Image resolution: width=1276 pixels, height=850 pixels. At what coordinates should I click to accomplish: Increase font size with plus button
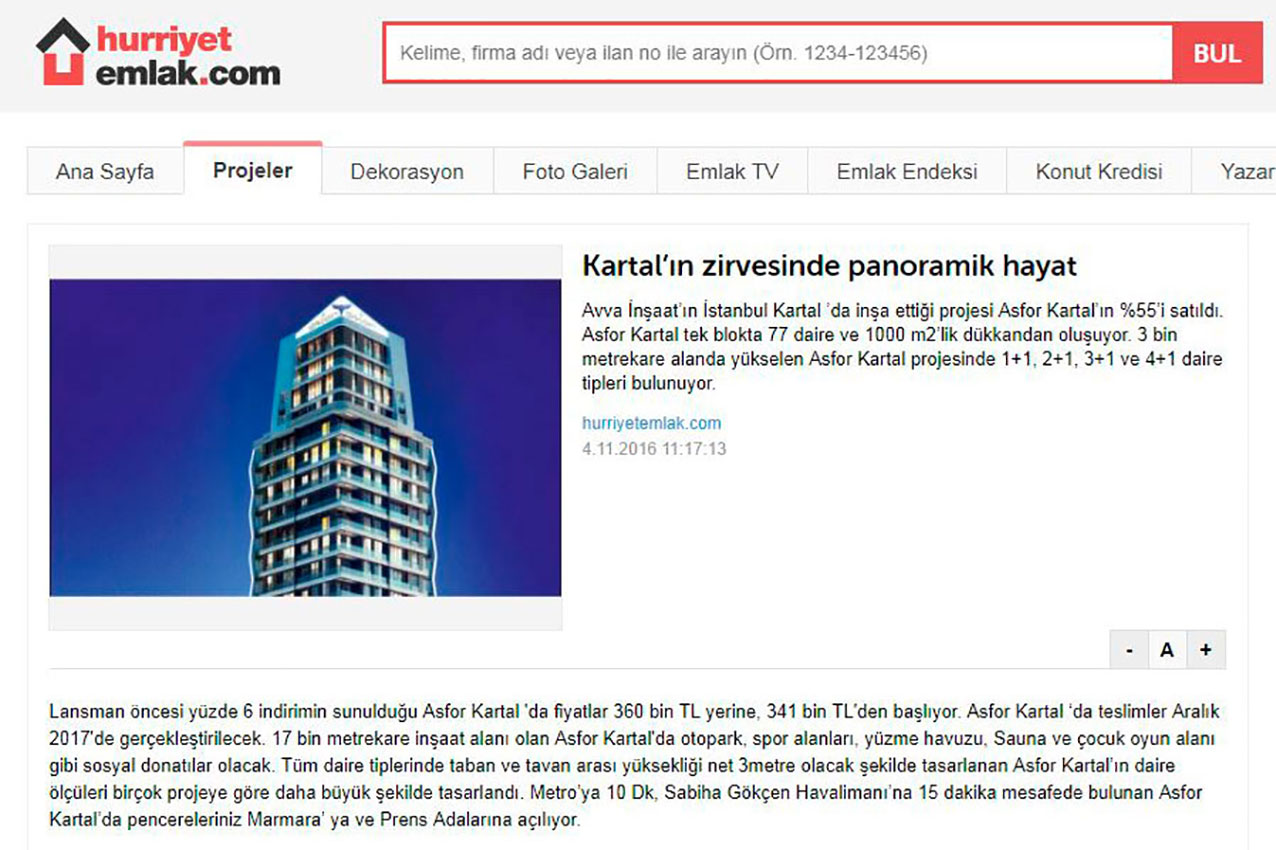tap(1206, 650)
